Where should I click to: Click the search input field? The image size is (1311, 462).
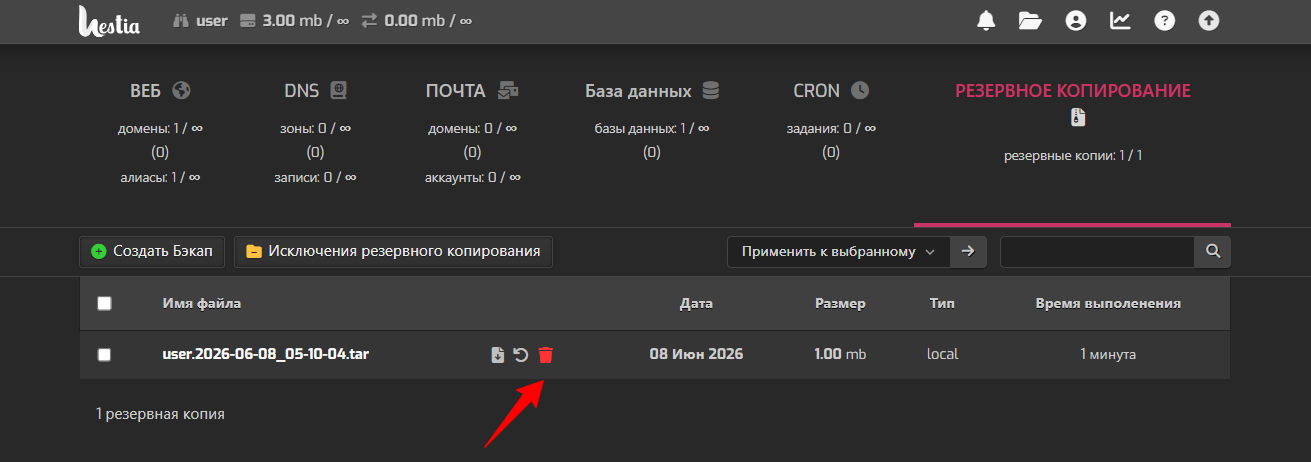(1097, 252)
